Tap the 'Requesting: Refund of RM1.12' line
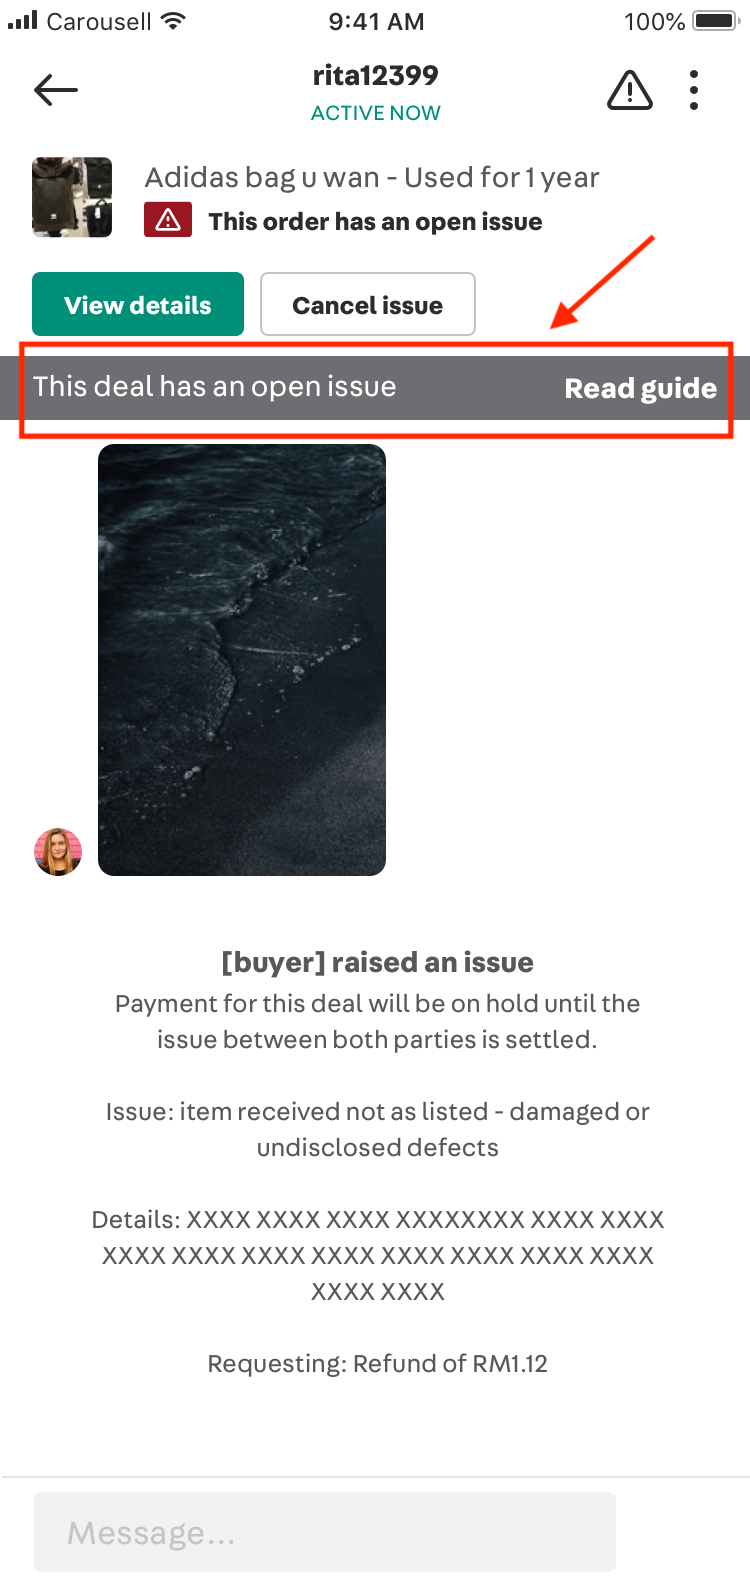 tap(377, 1363)
